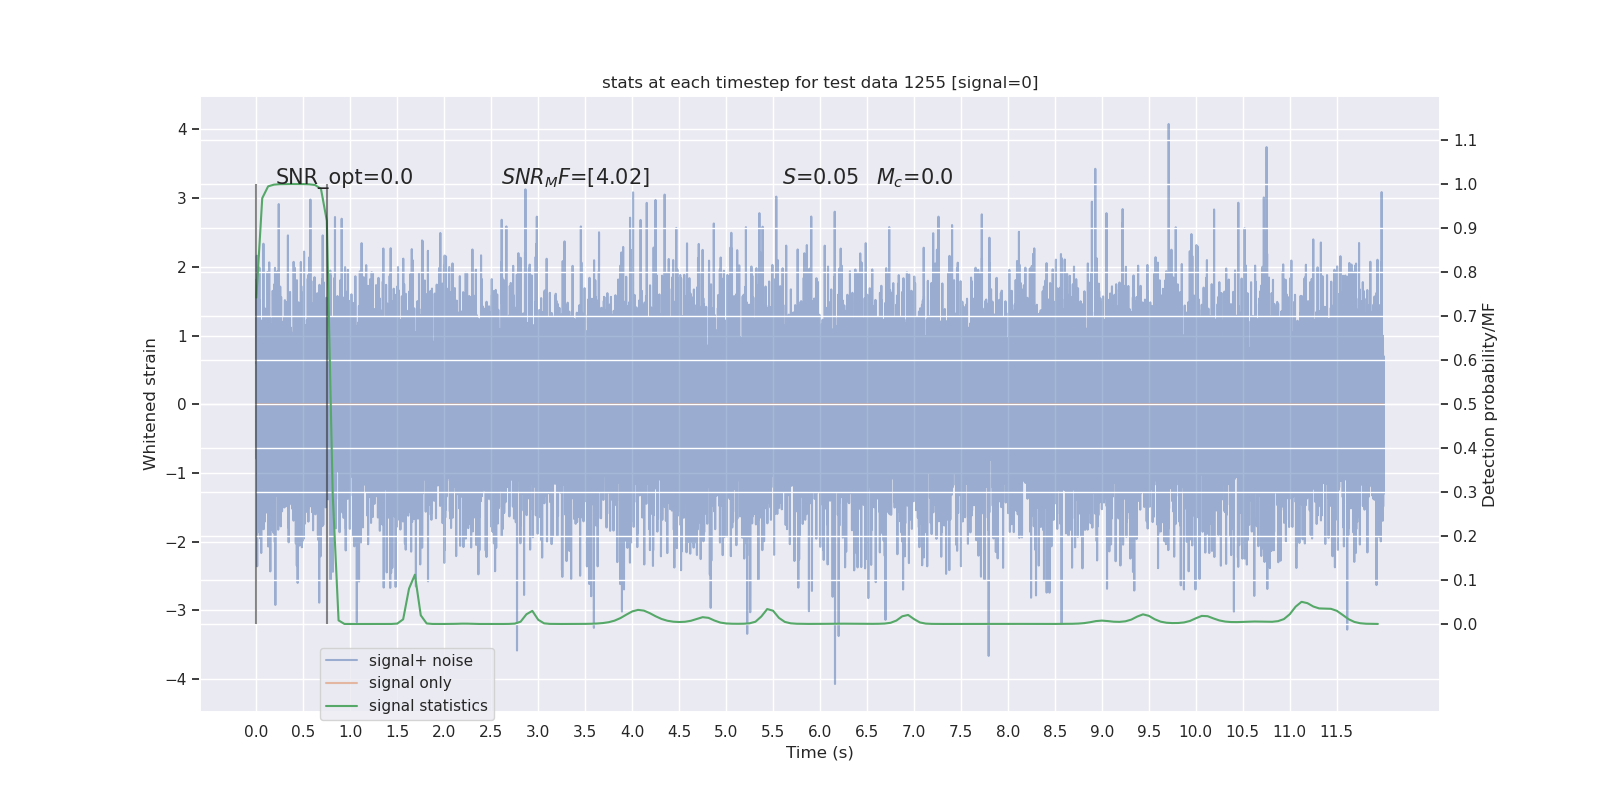
Task: Click left y-axis tick label −4
Action: coord(176,680)
